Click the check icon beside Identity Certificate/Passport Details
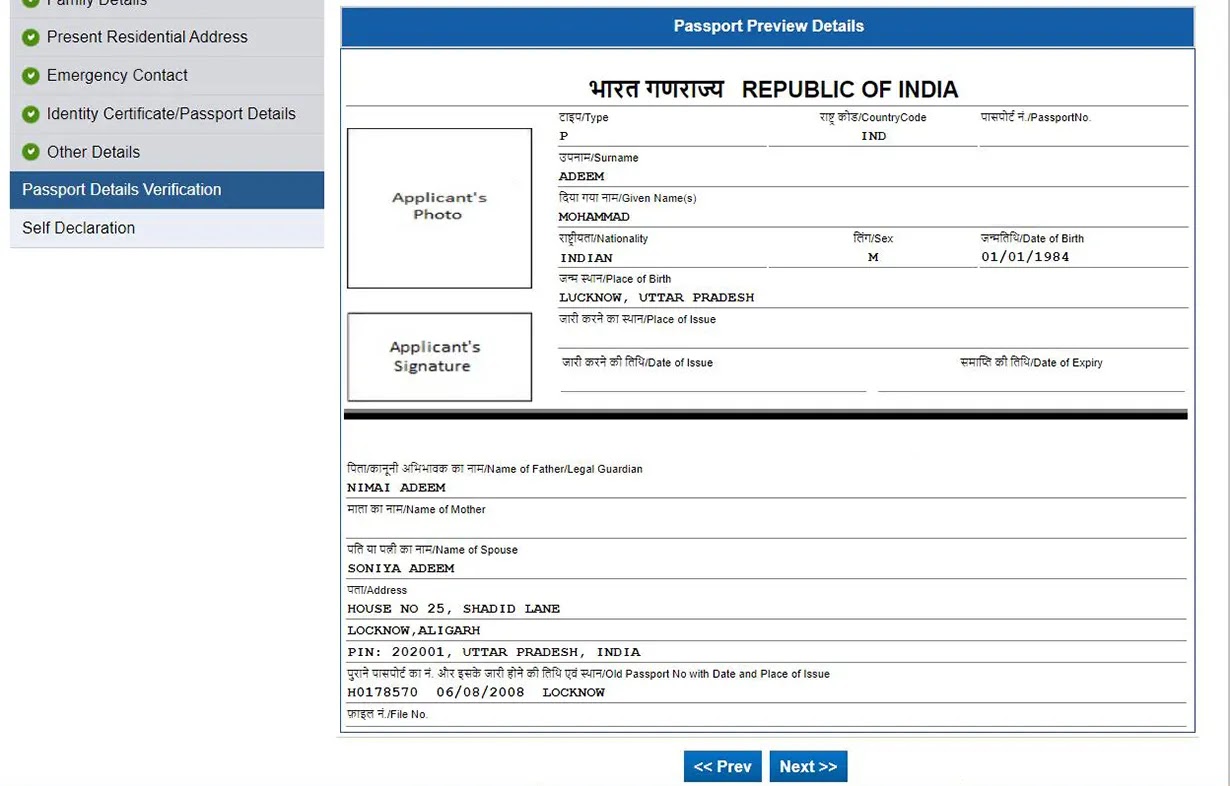Image resolution: width=1230 pixels, height=786 pixels. [30, 114]
